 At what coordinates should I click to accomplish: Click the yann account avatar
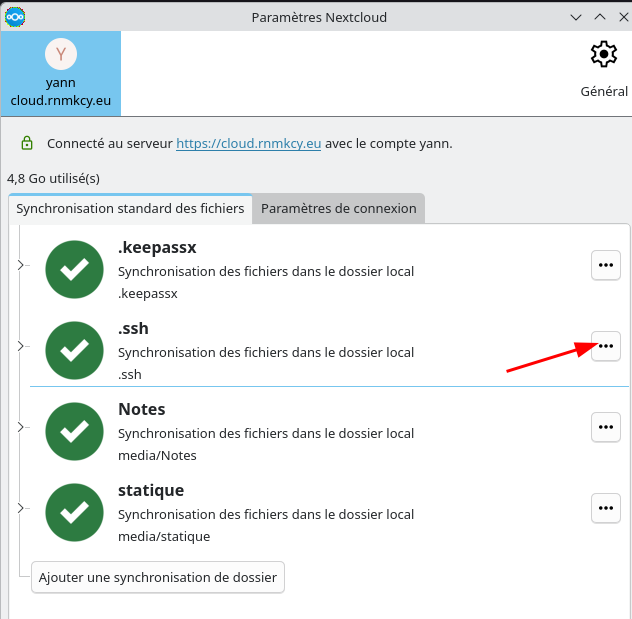(61, 54)
